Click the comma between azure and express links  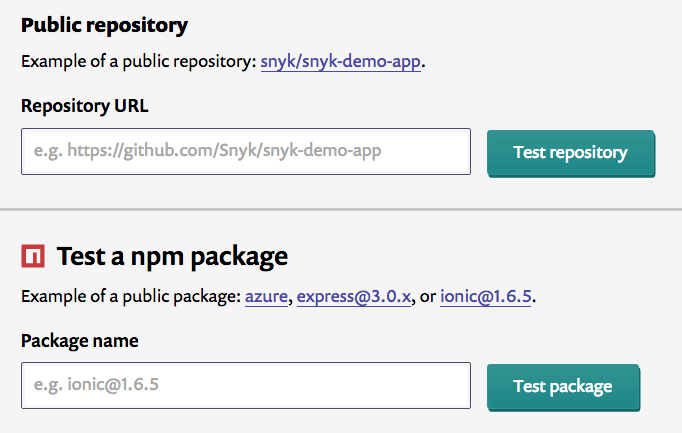click(291, 300)
